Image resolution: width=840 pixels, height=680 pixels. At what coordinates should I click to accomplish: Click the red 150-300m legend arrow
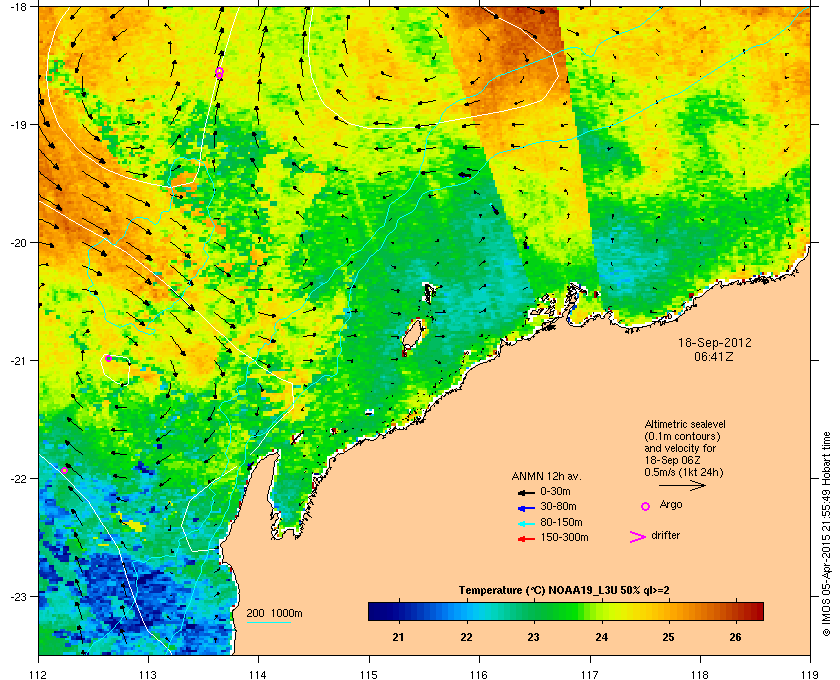(526, 539)
